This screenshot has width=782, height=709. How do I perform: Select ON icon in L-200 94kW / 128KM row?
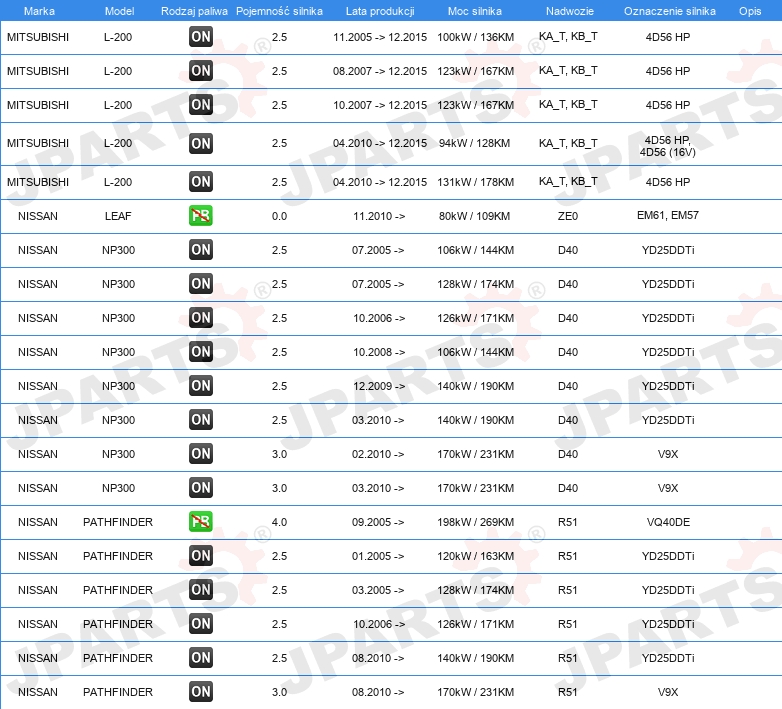click(x=200, y=144)
